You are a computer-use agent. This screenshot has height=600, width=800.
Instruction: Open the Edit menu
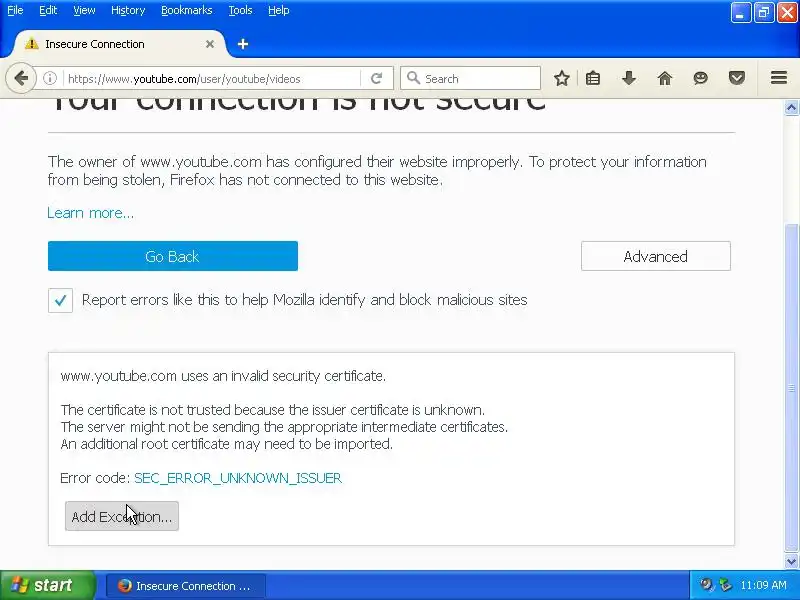click(48, 10)
